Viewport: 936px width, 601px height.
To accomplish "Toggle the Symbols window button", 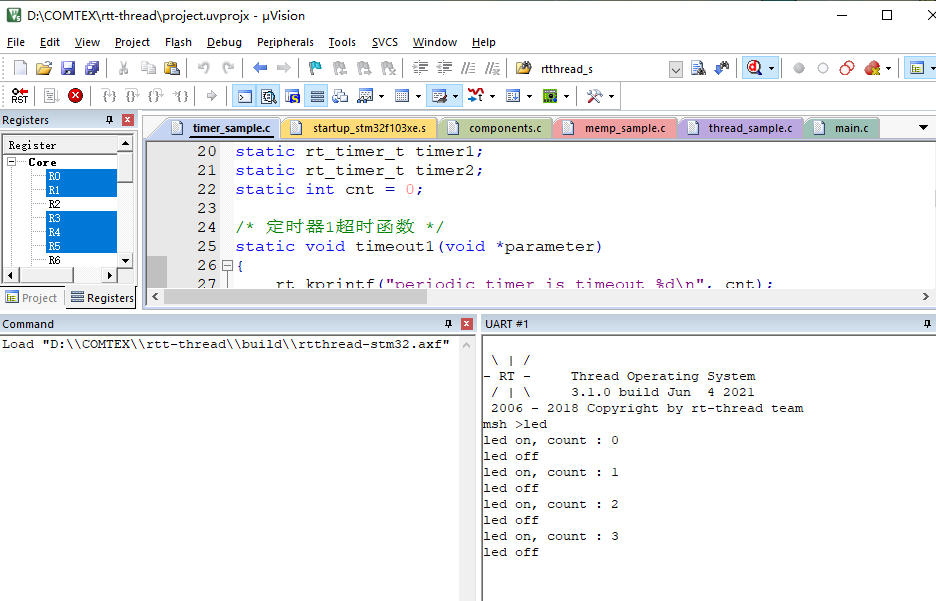I will coord(292,96).
